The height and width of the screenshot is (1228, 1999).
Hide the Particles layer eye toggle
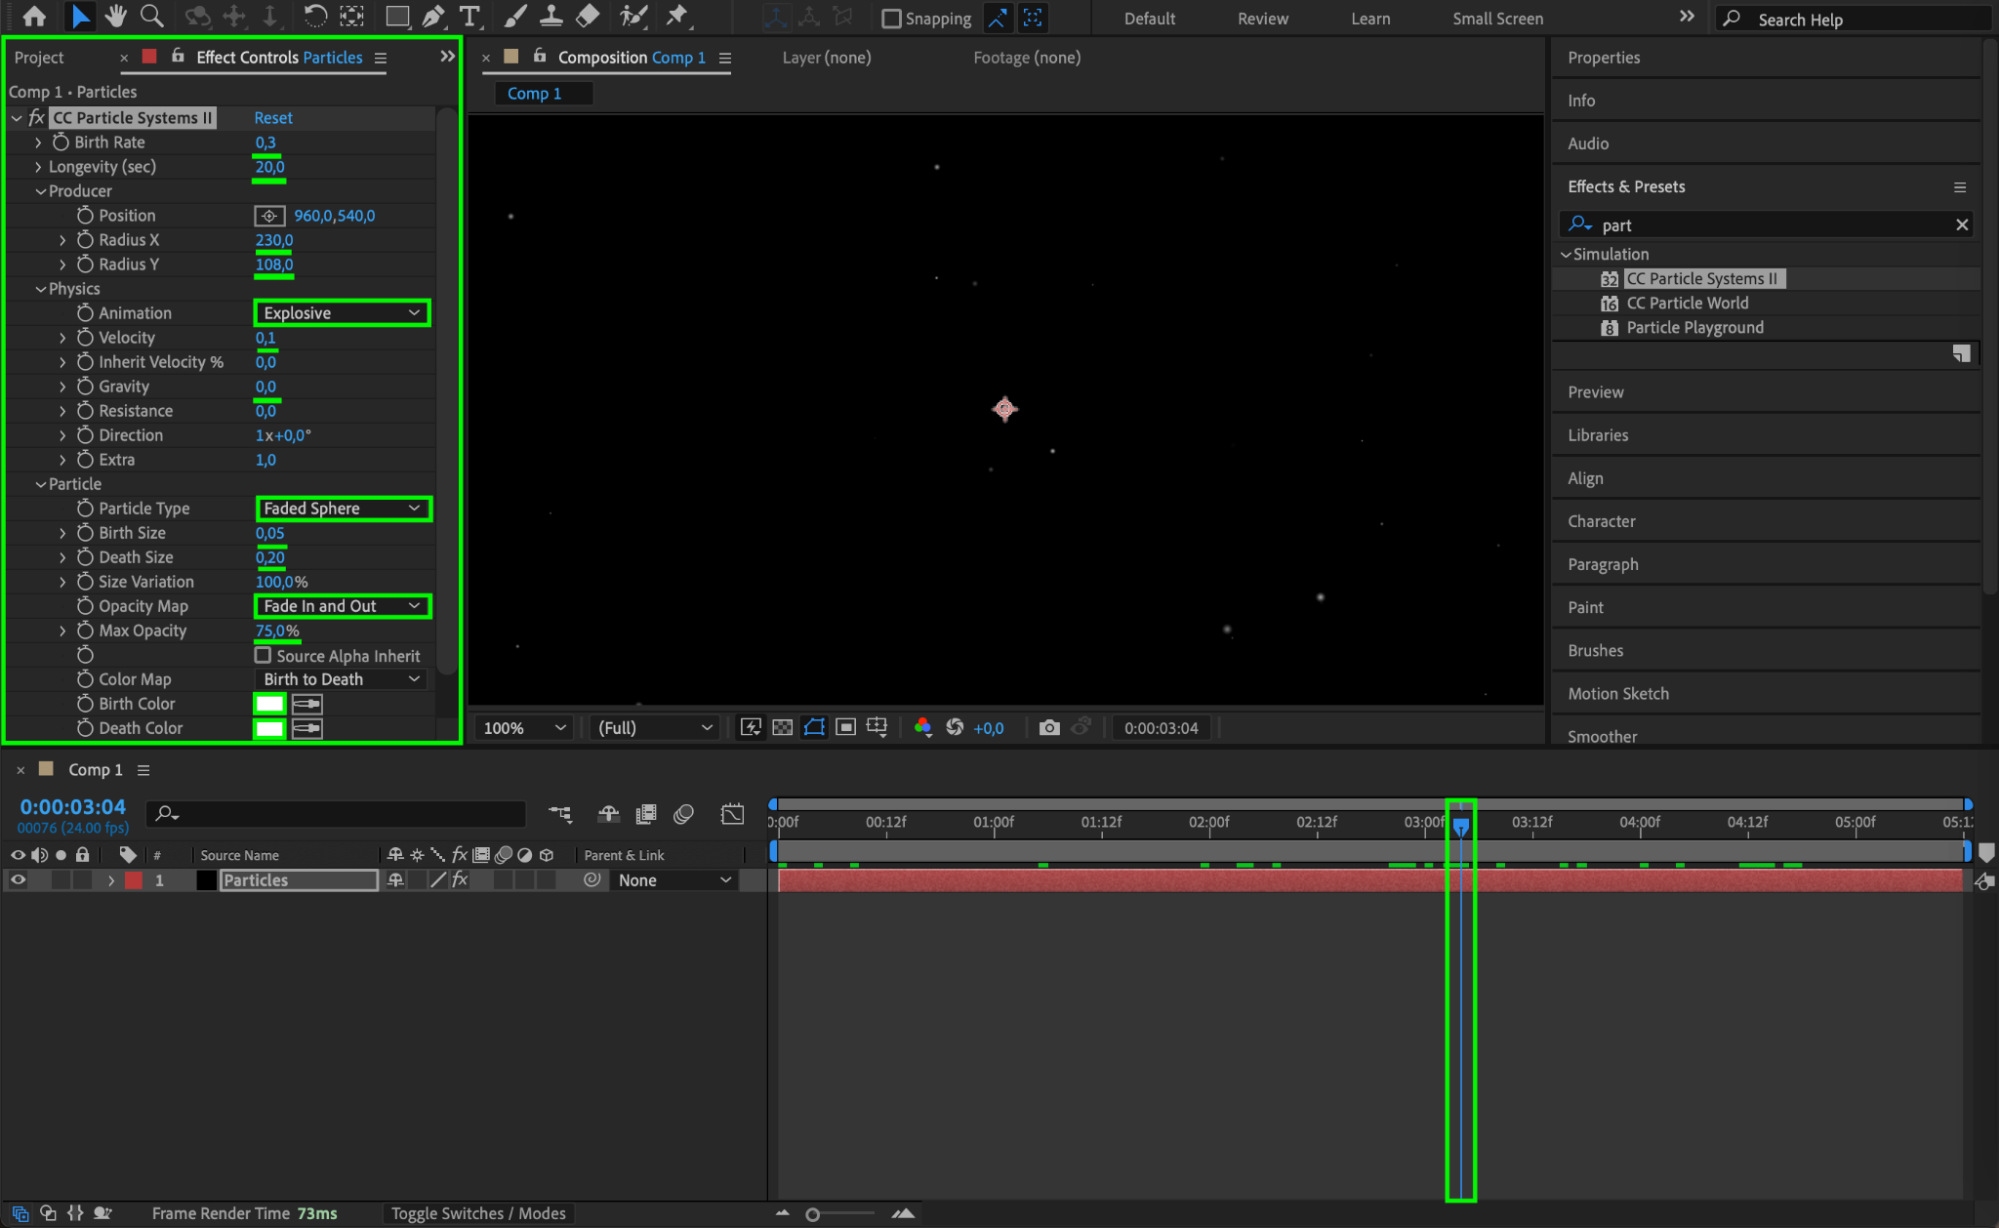pyautogui.click(x=18, y=880)
